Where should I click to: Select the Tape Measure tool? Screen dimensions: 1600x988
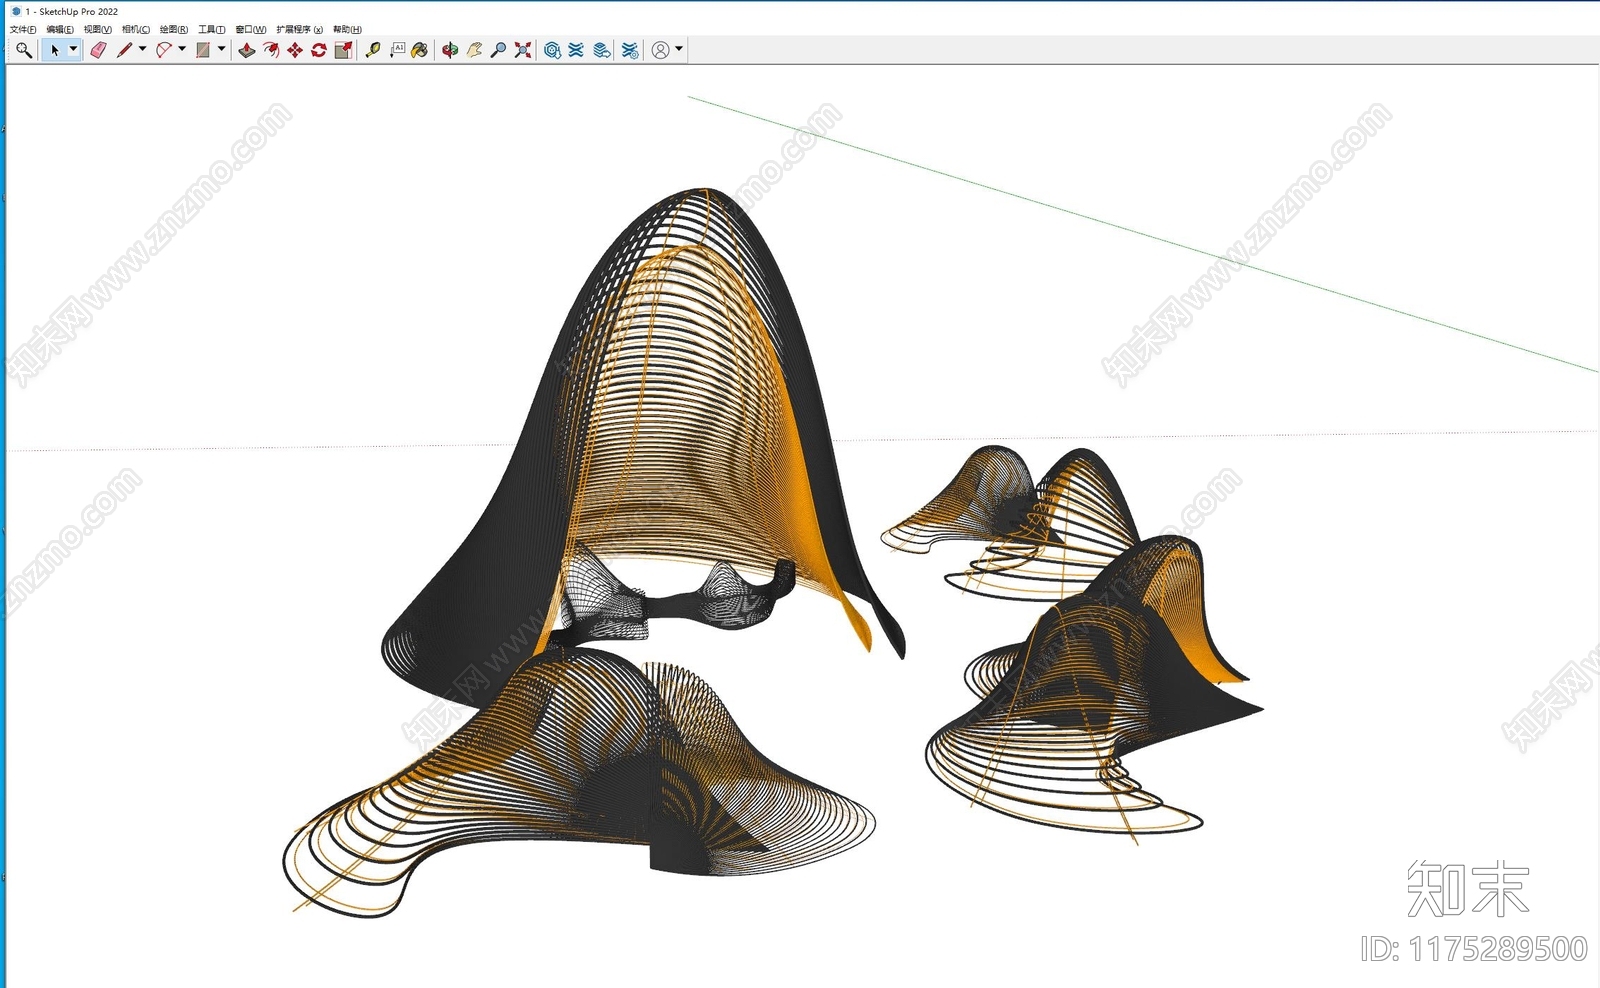coord(373,49)
